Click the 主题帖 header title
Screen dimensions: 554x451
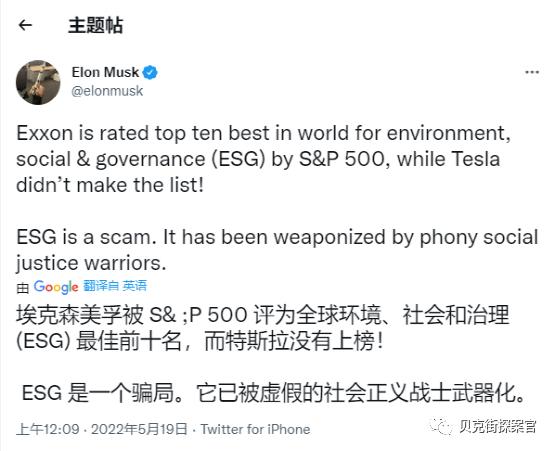95,26
